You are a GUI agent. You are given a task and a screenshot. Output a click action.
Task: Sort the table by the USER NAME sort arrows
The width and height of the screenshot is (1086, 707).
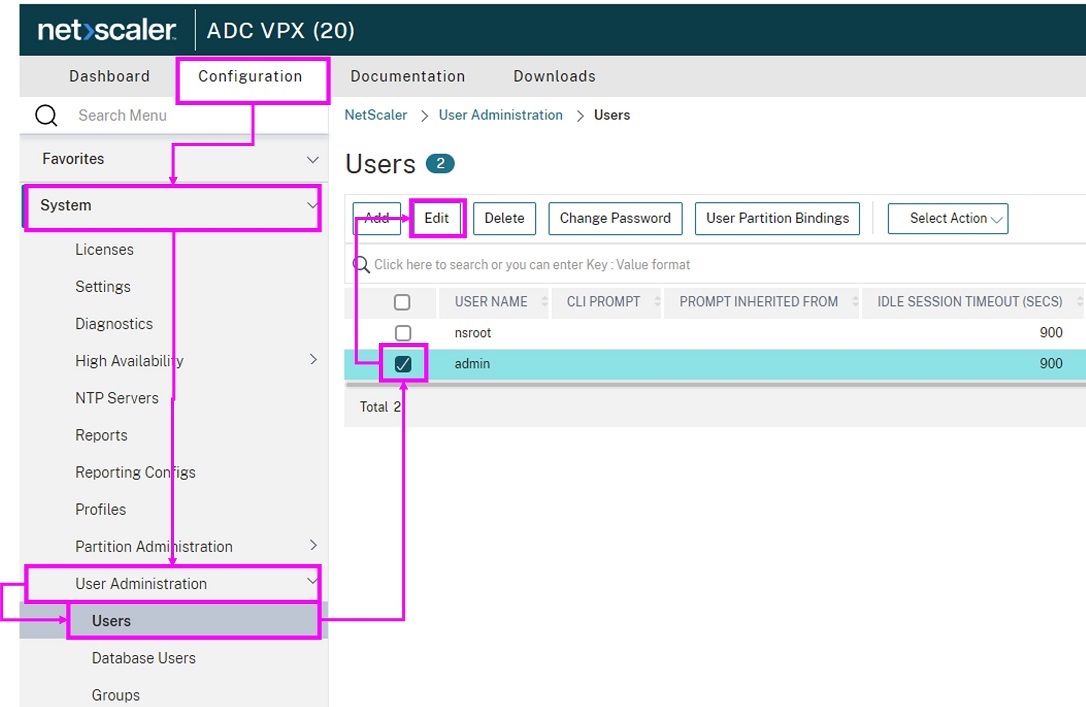(545, 302)
